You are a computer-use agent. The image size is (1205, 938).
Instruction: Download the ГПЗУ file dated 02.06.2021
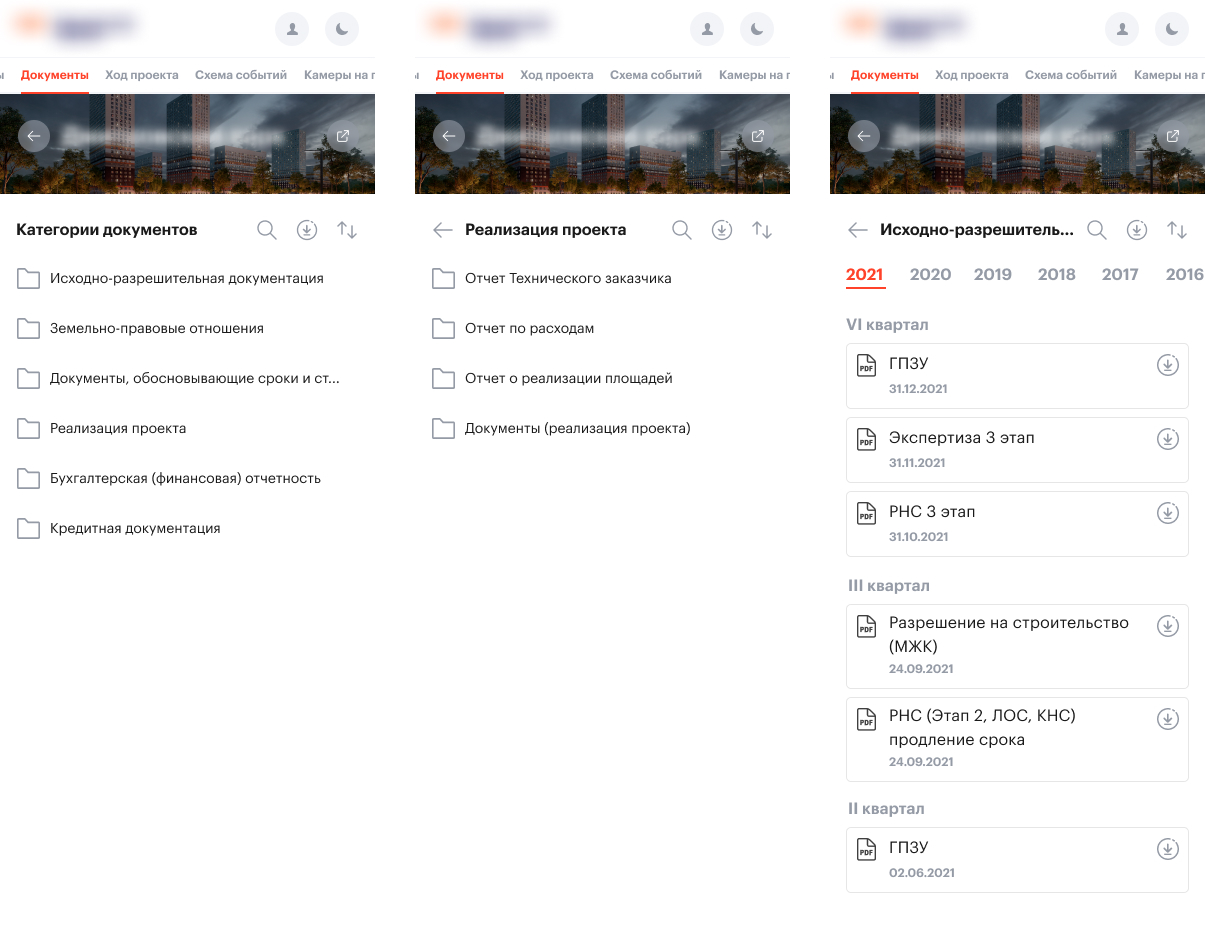(x=1167, y=849)
